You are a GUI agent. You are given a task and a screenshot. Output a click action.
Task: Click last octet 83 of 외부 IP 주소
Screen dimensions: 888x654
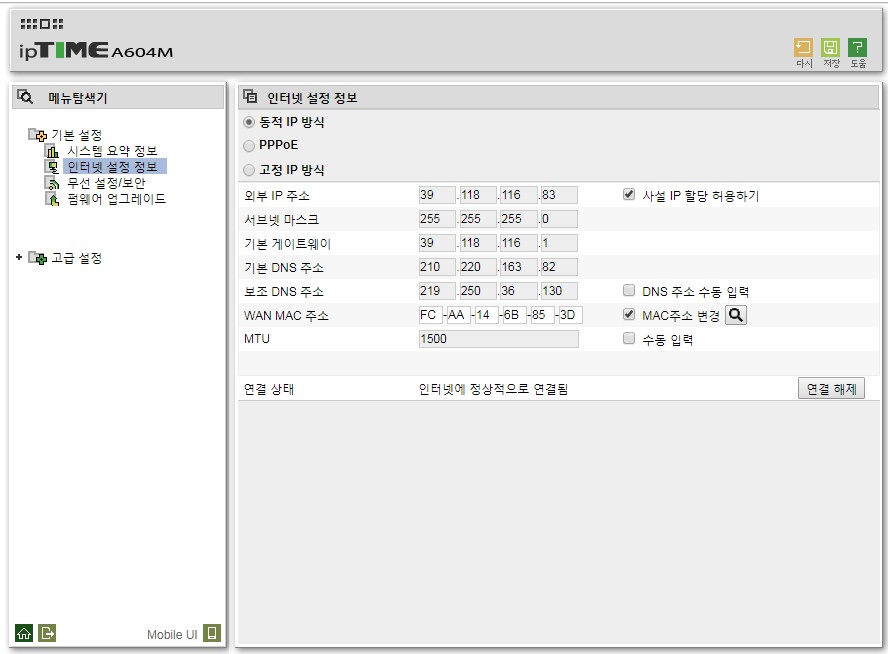click(x=559, y=195)
